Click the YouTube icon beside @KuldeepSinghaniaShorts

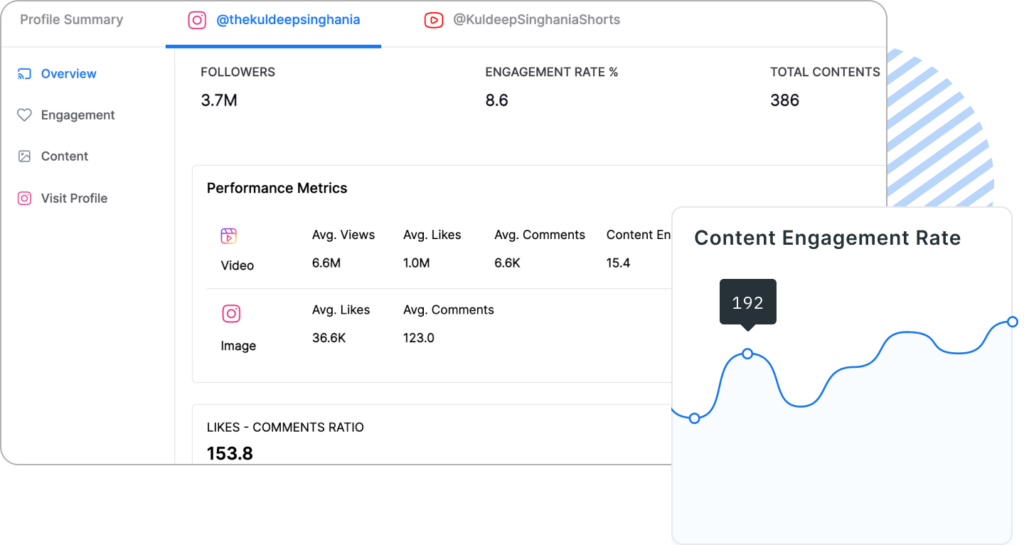point(434,20)
